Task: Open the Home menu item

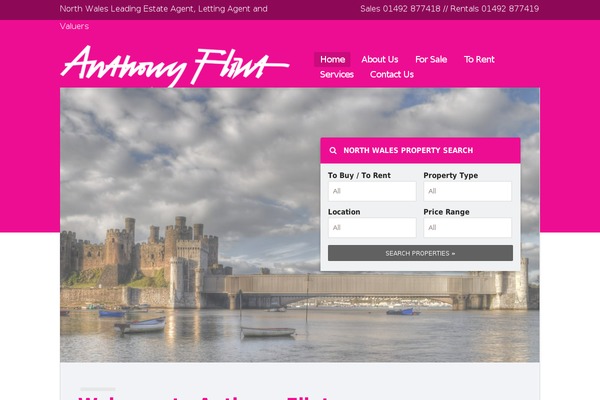Action: (x=333, y=59)
